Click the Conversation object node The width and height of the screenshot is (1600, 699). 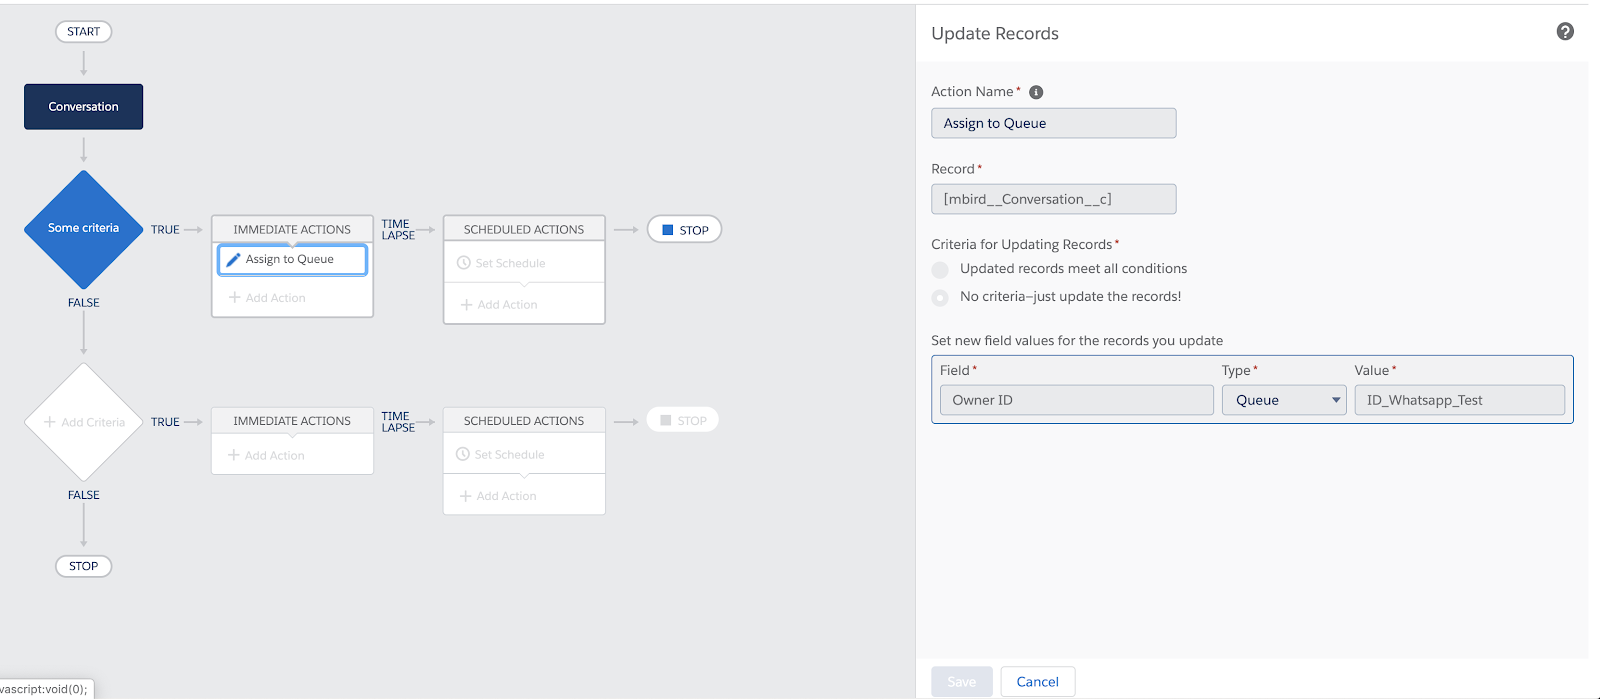[x=84, y=107]
